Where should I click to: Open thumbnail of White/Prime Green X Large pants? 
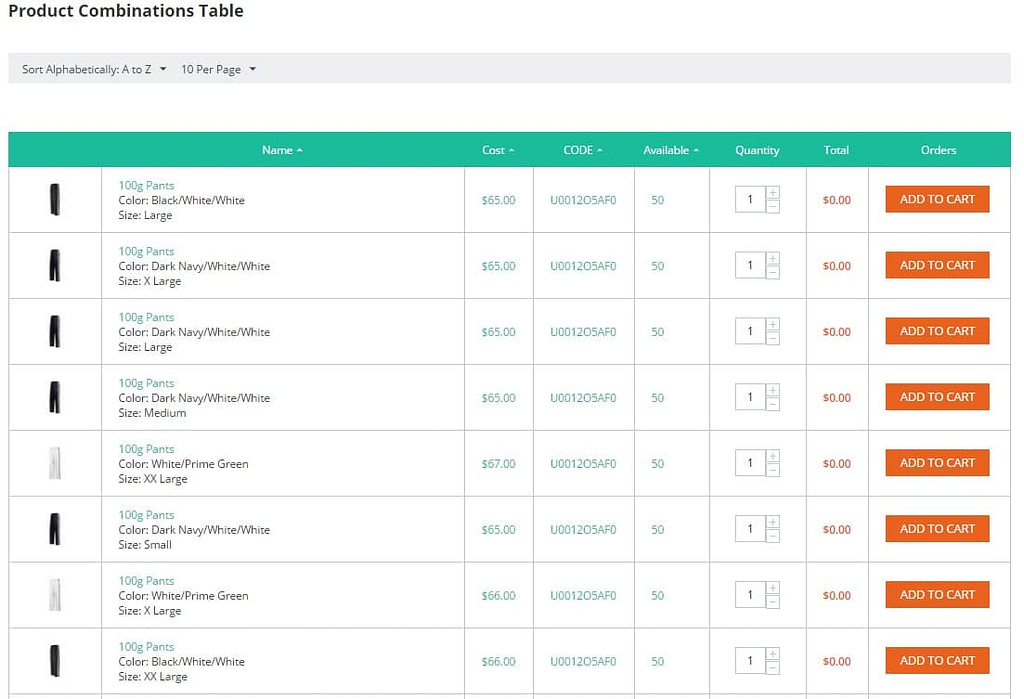click(x=55, y=596)
